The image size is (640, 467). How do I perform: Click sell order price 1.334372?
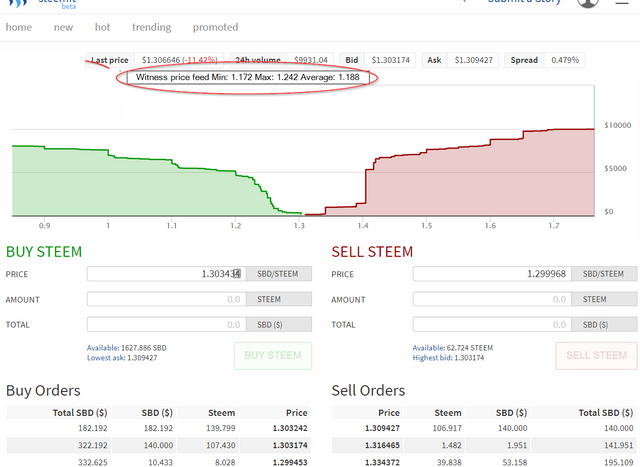(x=382, y=463)
